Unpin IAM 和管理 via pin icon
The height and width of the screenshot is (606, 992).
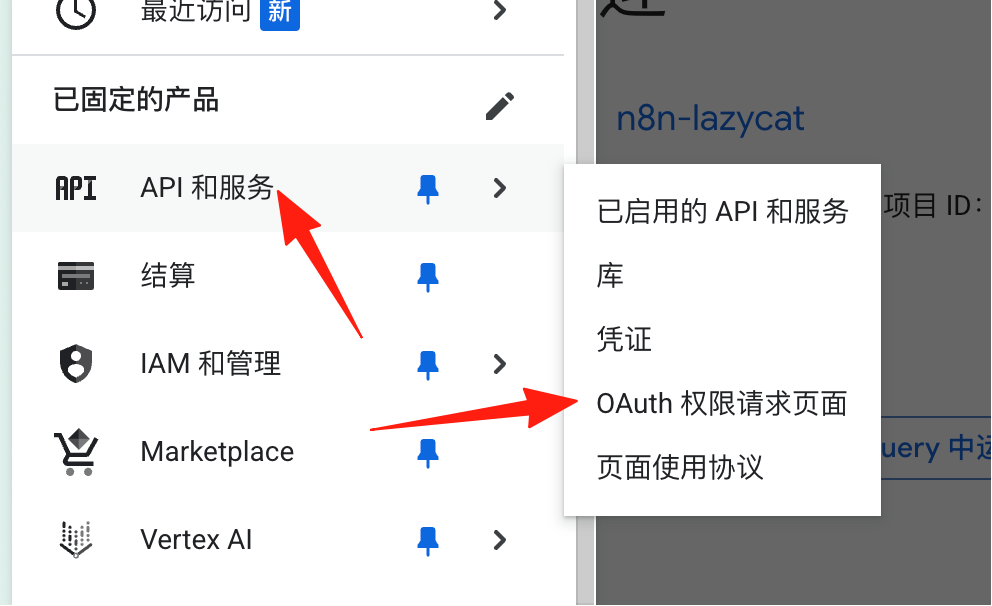point(428,365)
